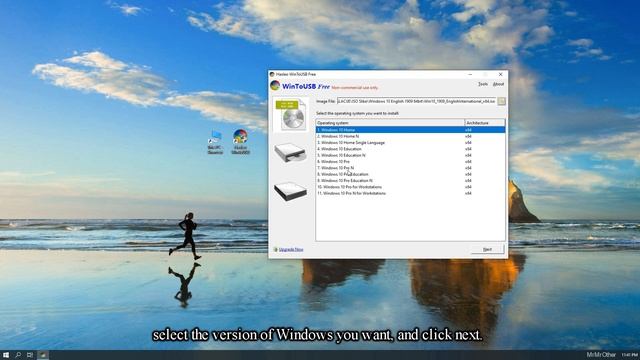The image size is (640, 360).
Task: Click the taskbar clock
Action: click(630, 355)
